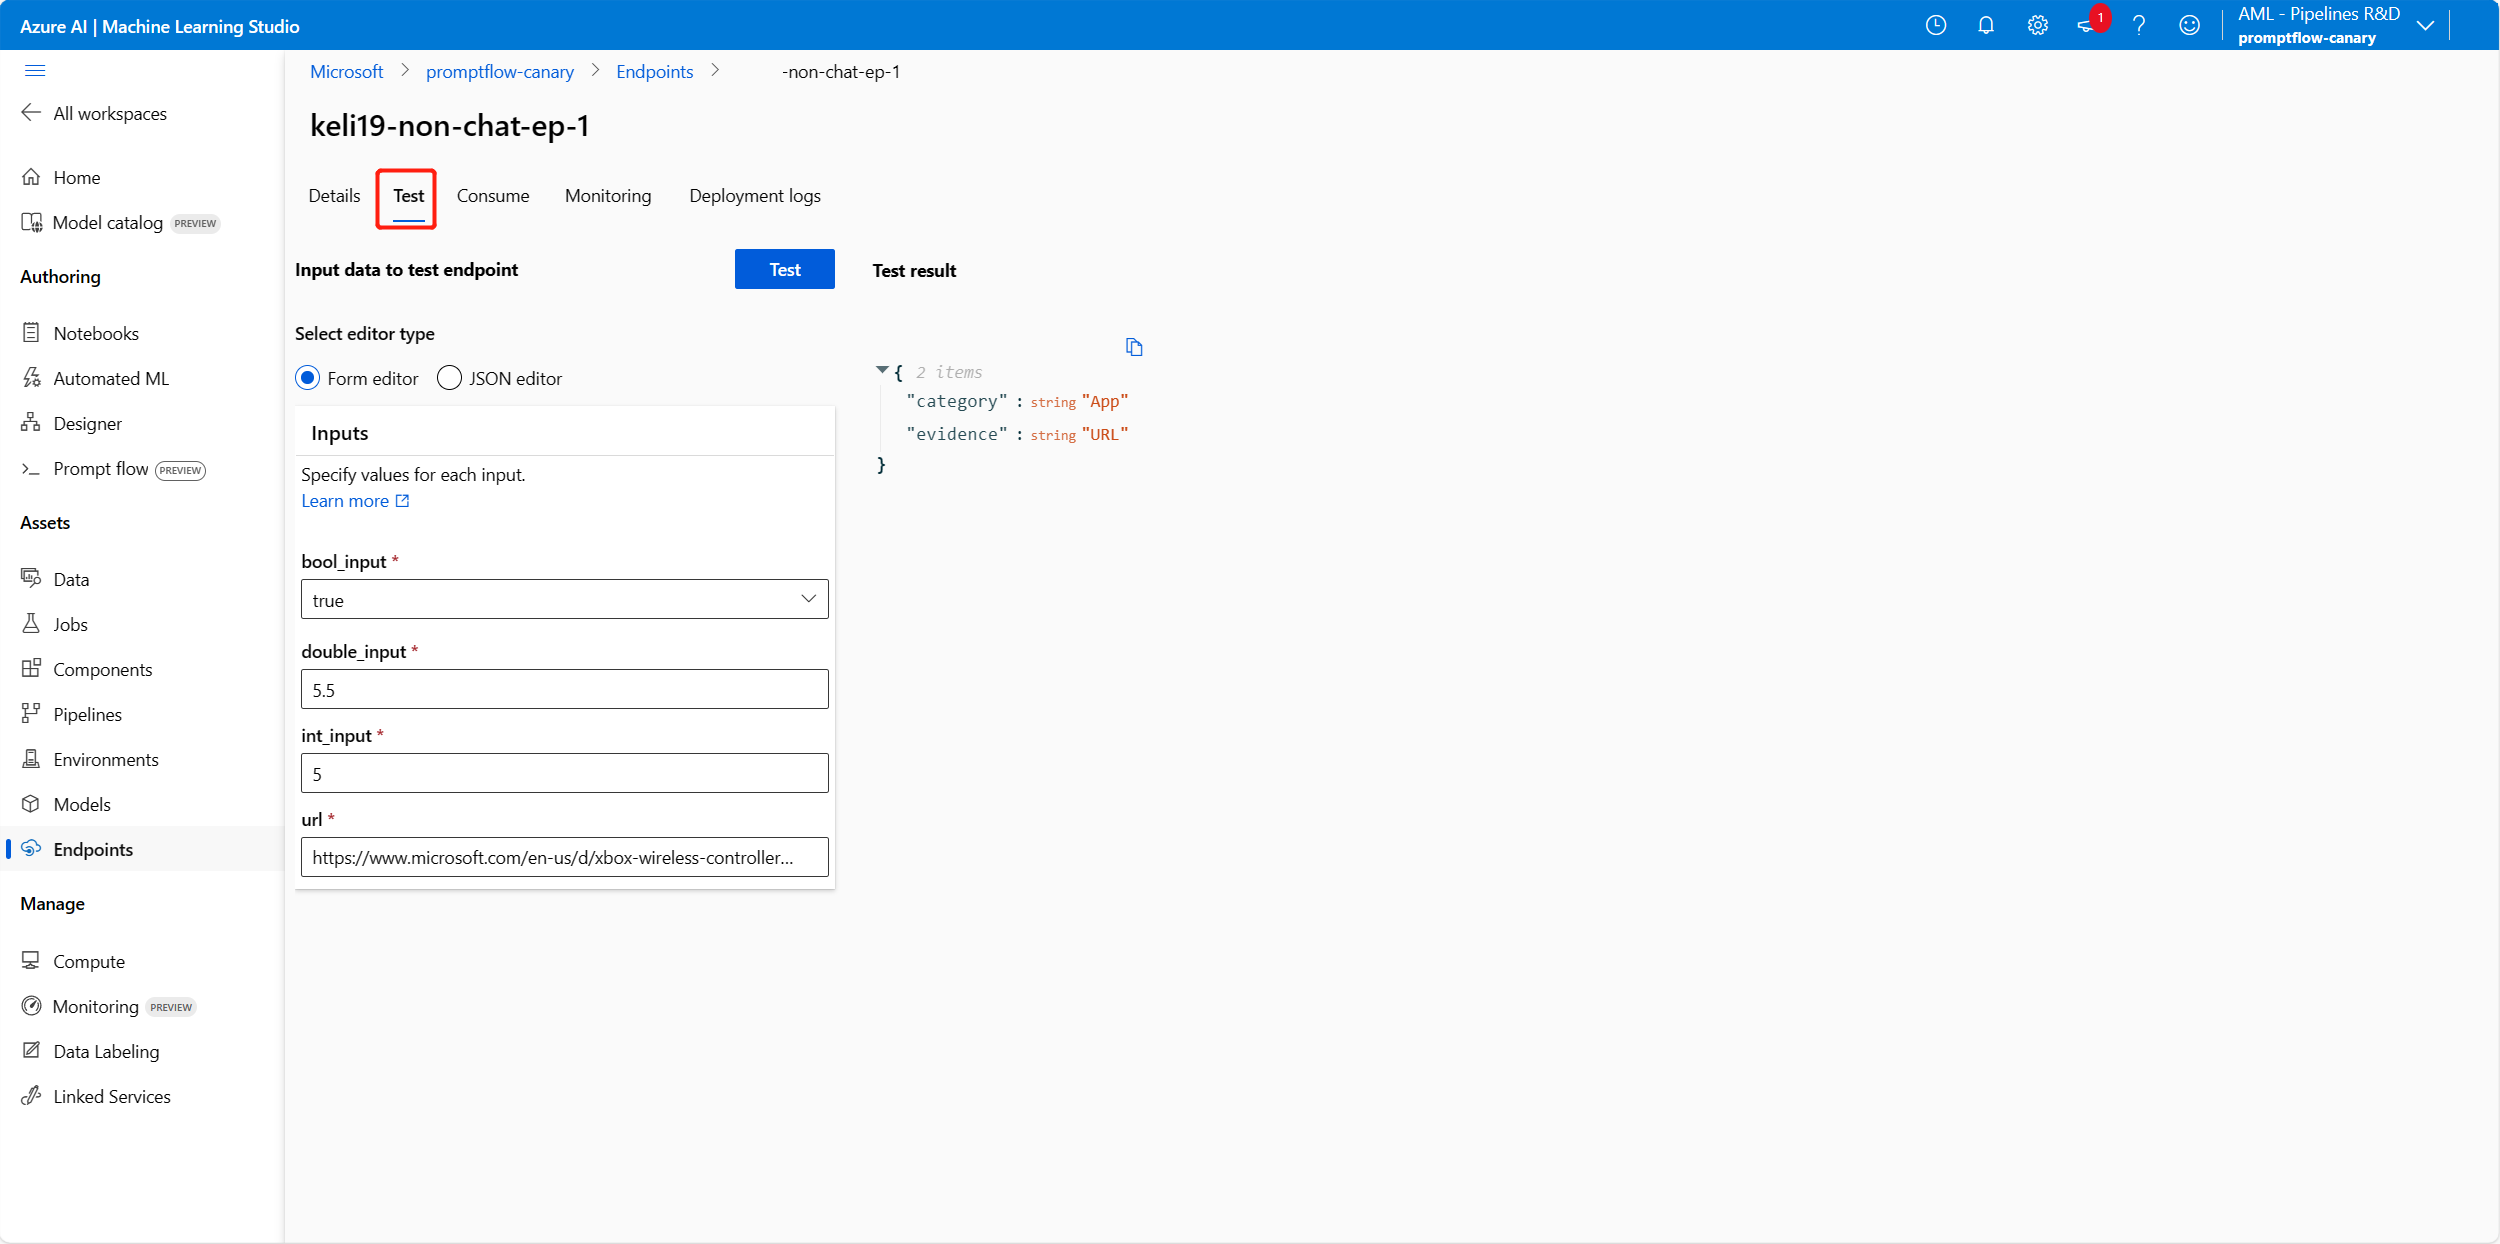The height and width of the screenshot is (1244, 2500).
Task: Collapse the test result JSON tree
Action: coord(882,370)
